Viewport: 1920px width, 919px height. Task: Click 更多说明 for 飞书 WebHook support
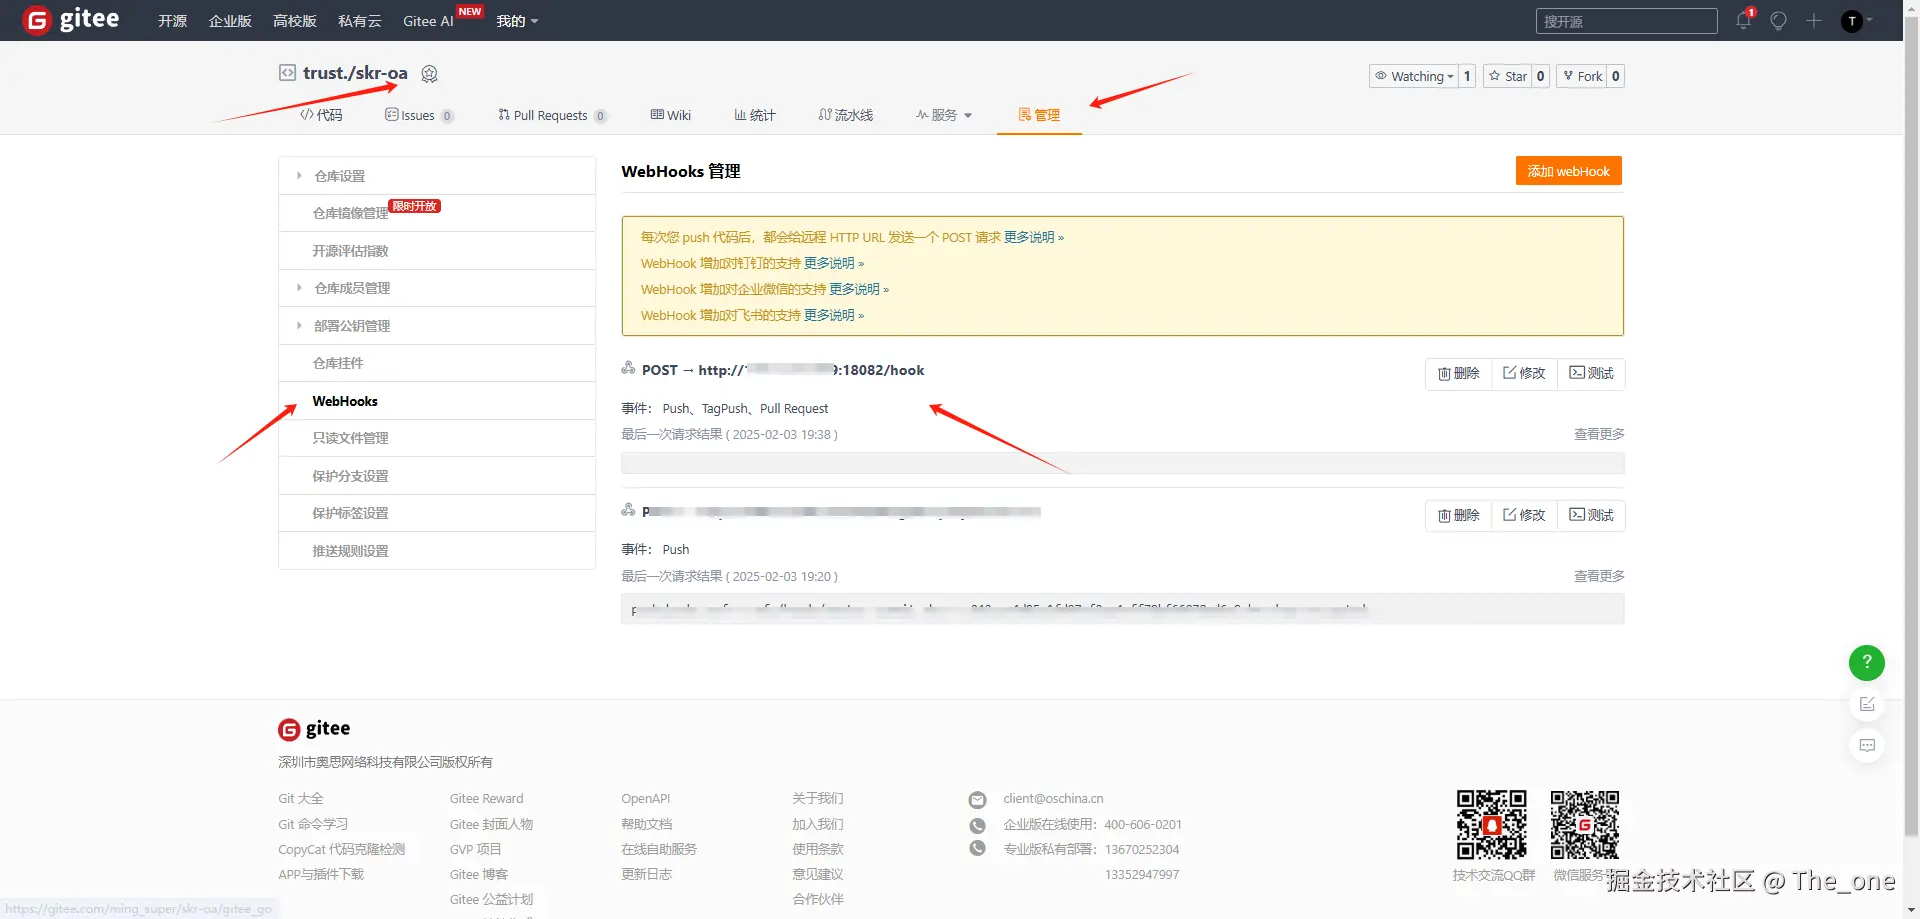pos(833,315)
